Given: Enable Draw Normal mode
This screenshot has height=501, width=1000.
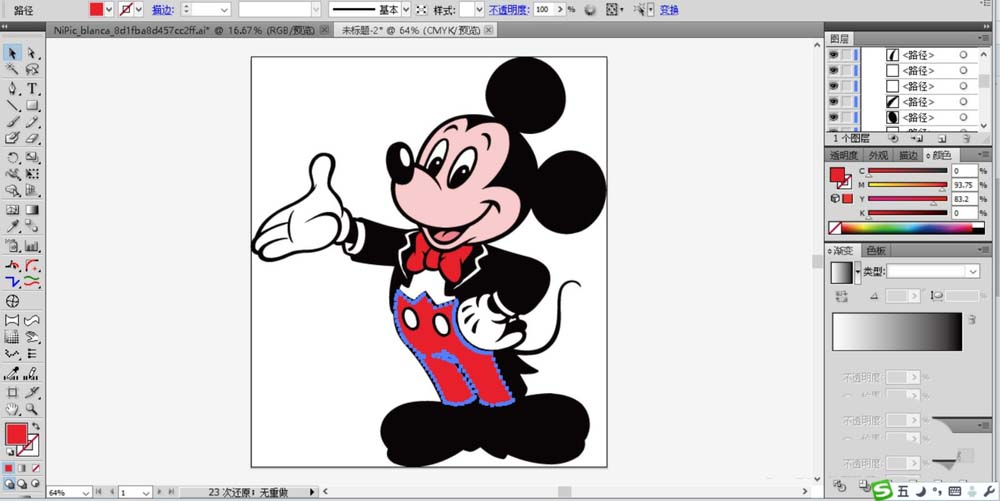Looking at the screenshot, I should (x=9, y=484).
